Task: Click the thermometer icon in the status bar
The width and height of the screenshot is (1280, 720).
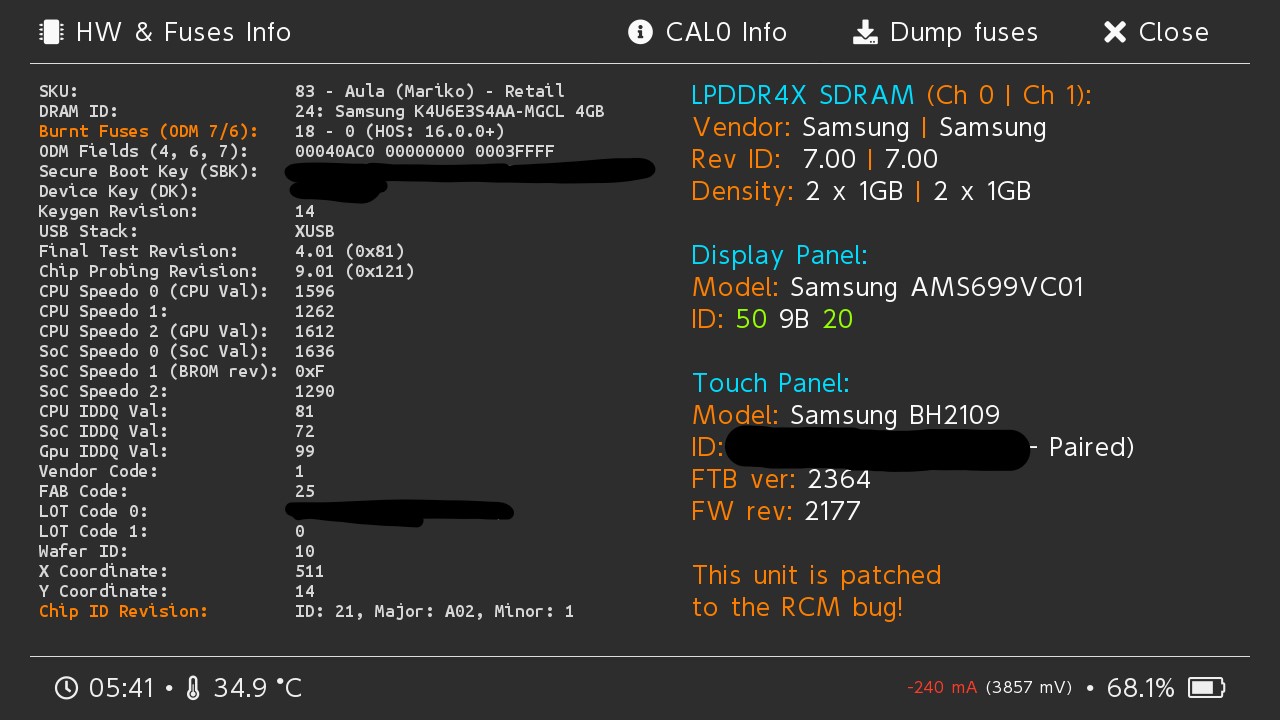Action: click(193, 688)
